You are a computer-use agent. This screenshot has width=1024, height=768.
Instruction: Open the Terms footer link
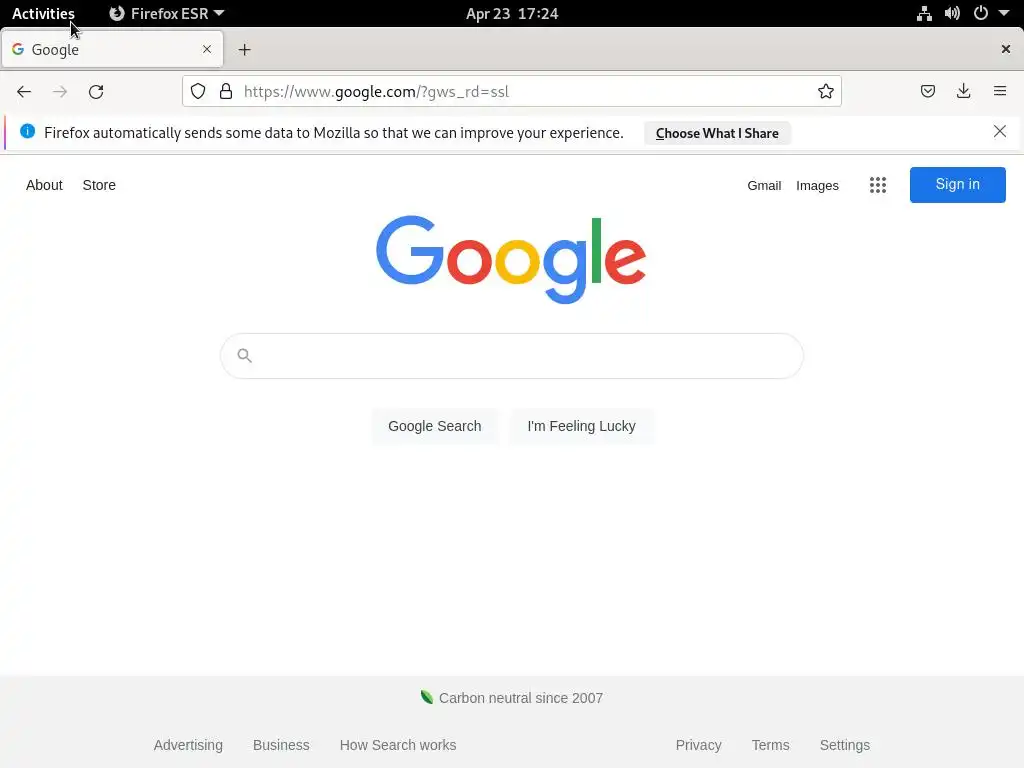771,745
